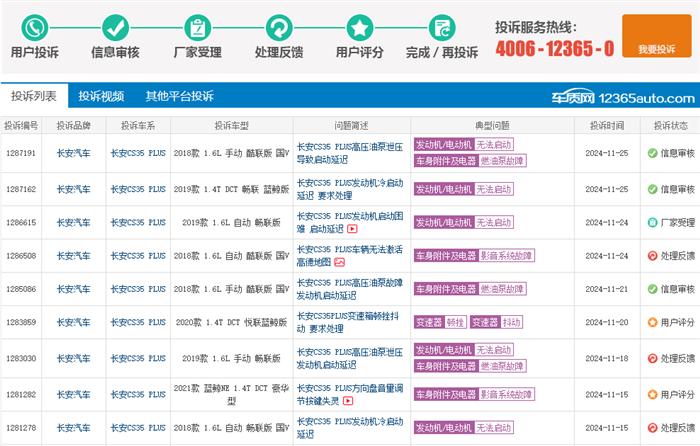Click 变速器 顿挫 tag in row 1283859
This screenshot has width=700, height=446.
point(440,322)
